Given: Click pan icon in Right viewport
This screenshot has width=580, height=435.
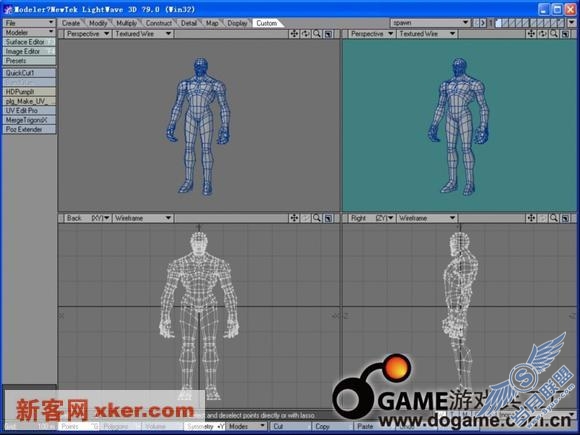Looking at the screenshot, I should [531, 218].
